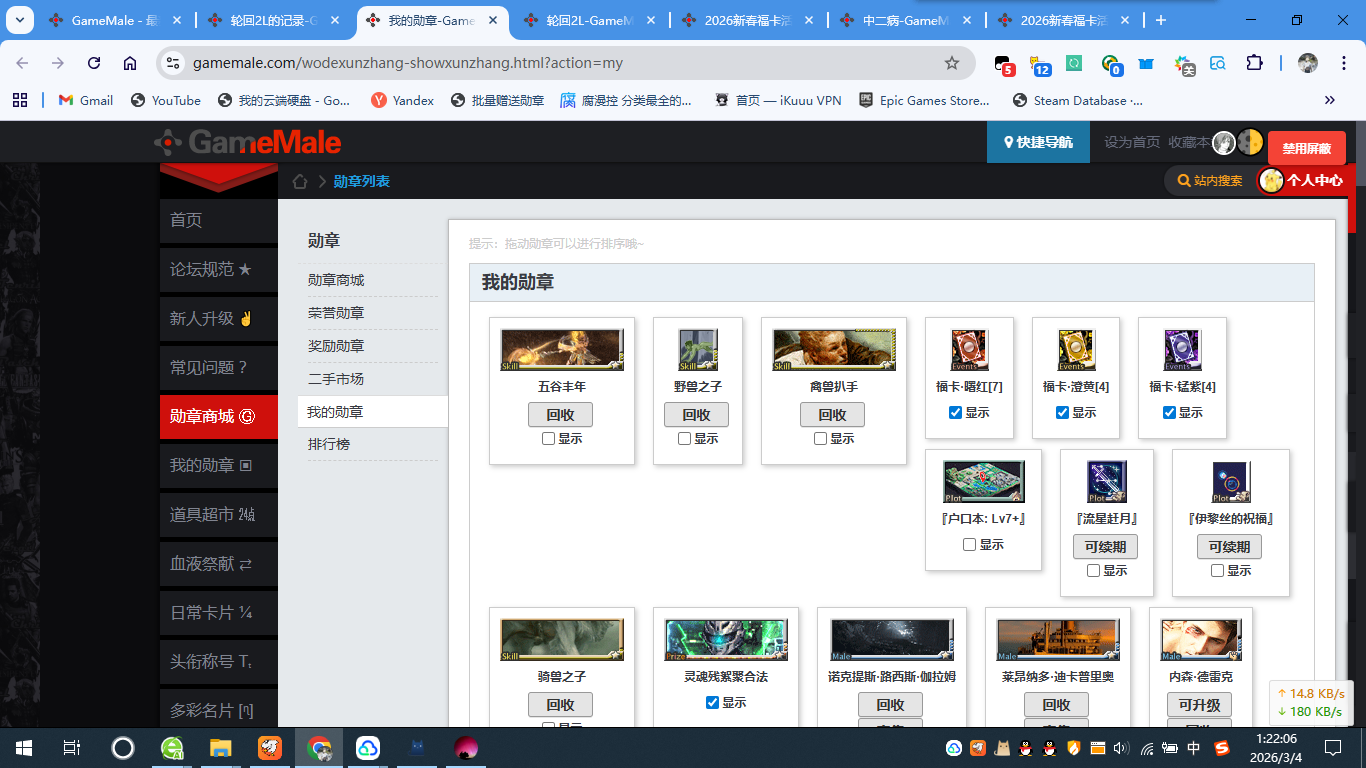Click the 福卡·澄黄 card icon

tap(1076, 350)
